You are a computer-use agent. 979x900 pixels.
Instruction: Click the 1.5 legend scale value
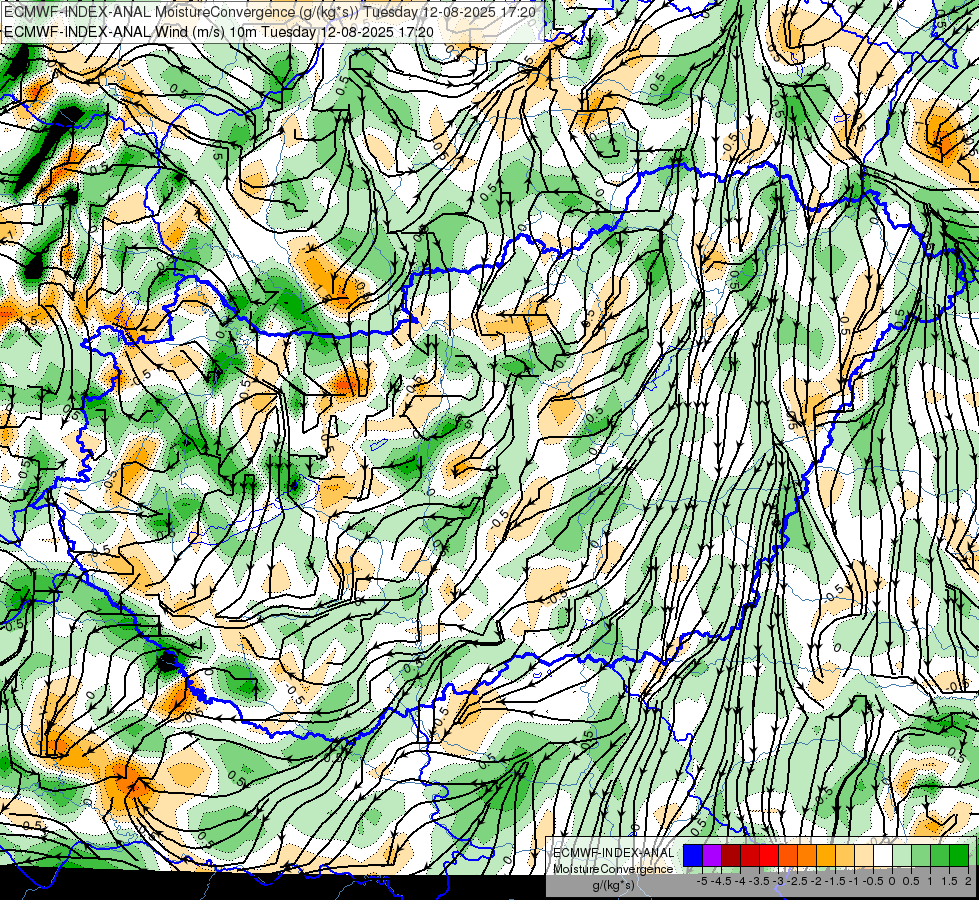pos(949,881)
